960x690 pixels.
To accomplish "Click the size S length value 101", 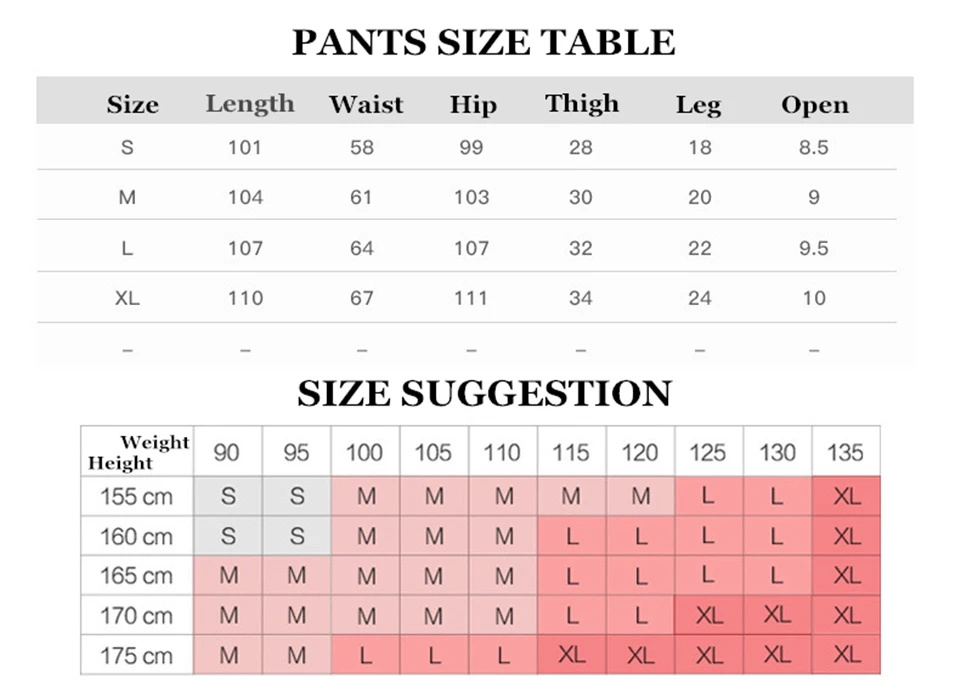I will coord(245,148).
